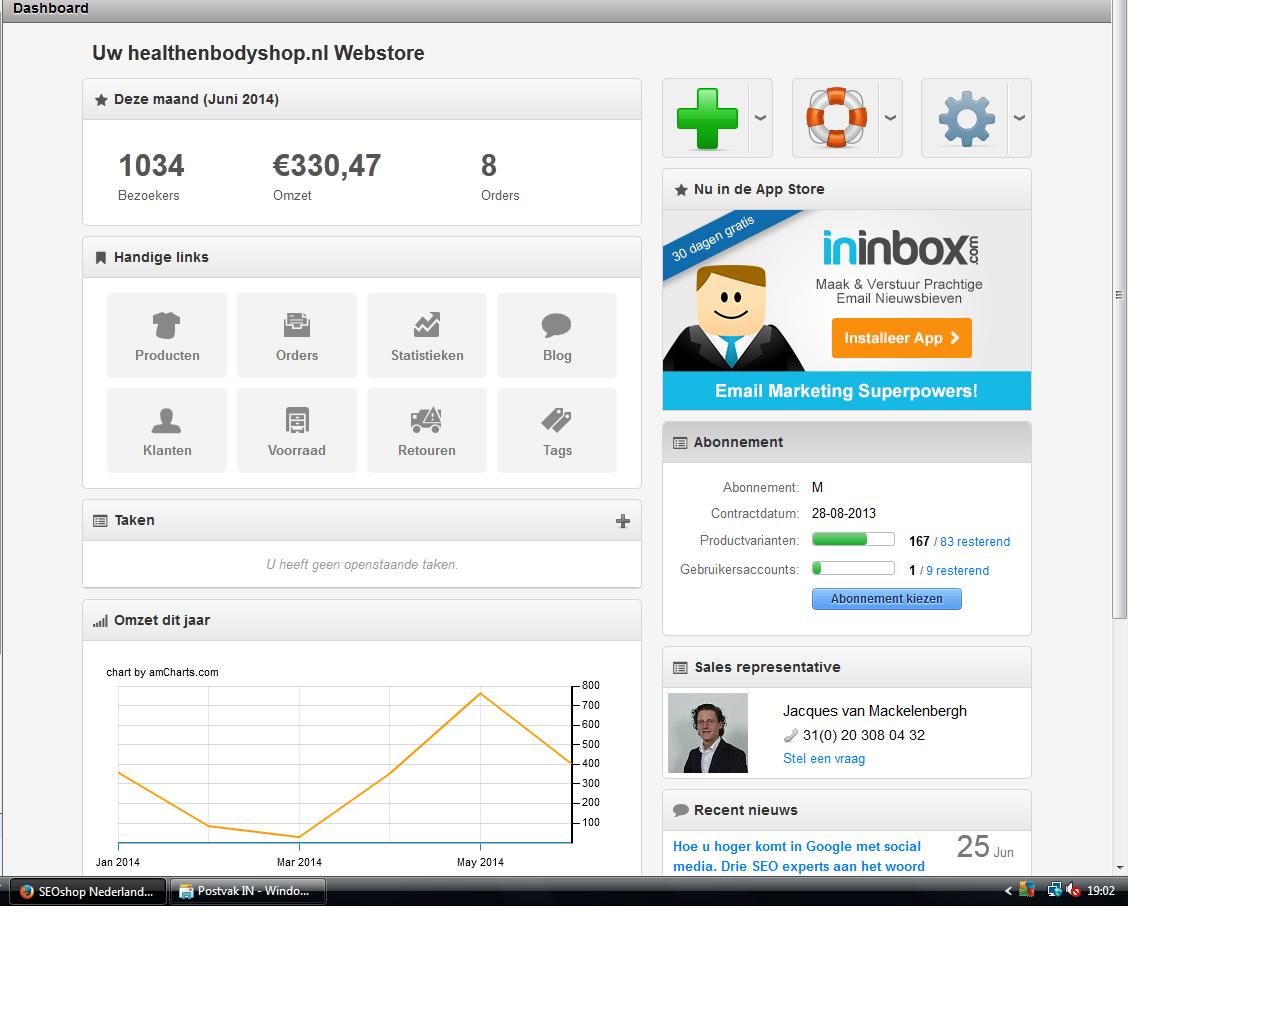Click the network tray icon
The width and height of the screenshot is (1280, 1024).
1053,890
